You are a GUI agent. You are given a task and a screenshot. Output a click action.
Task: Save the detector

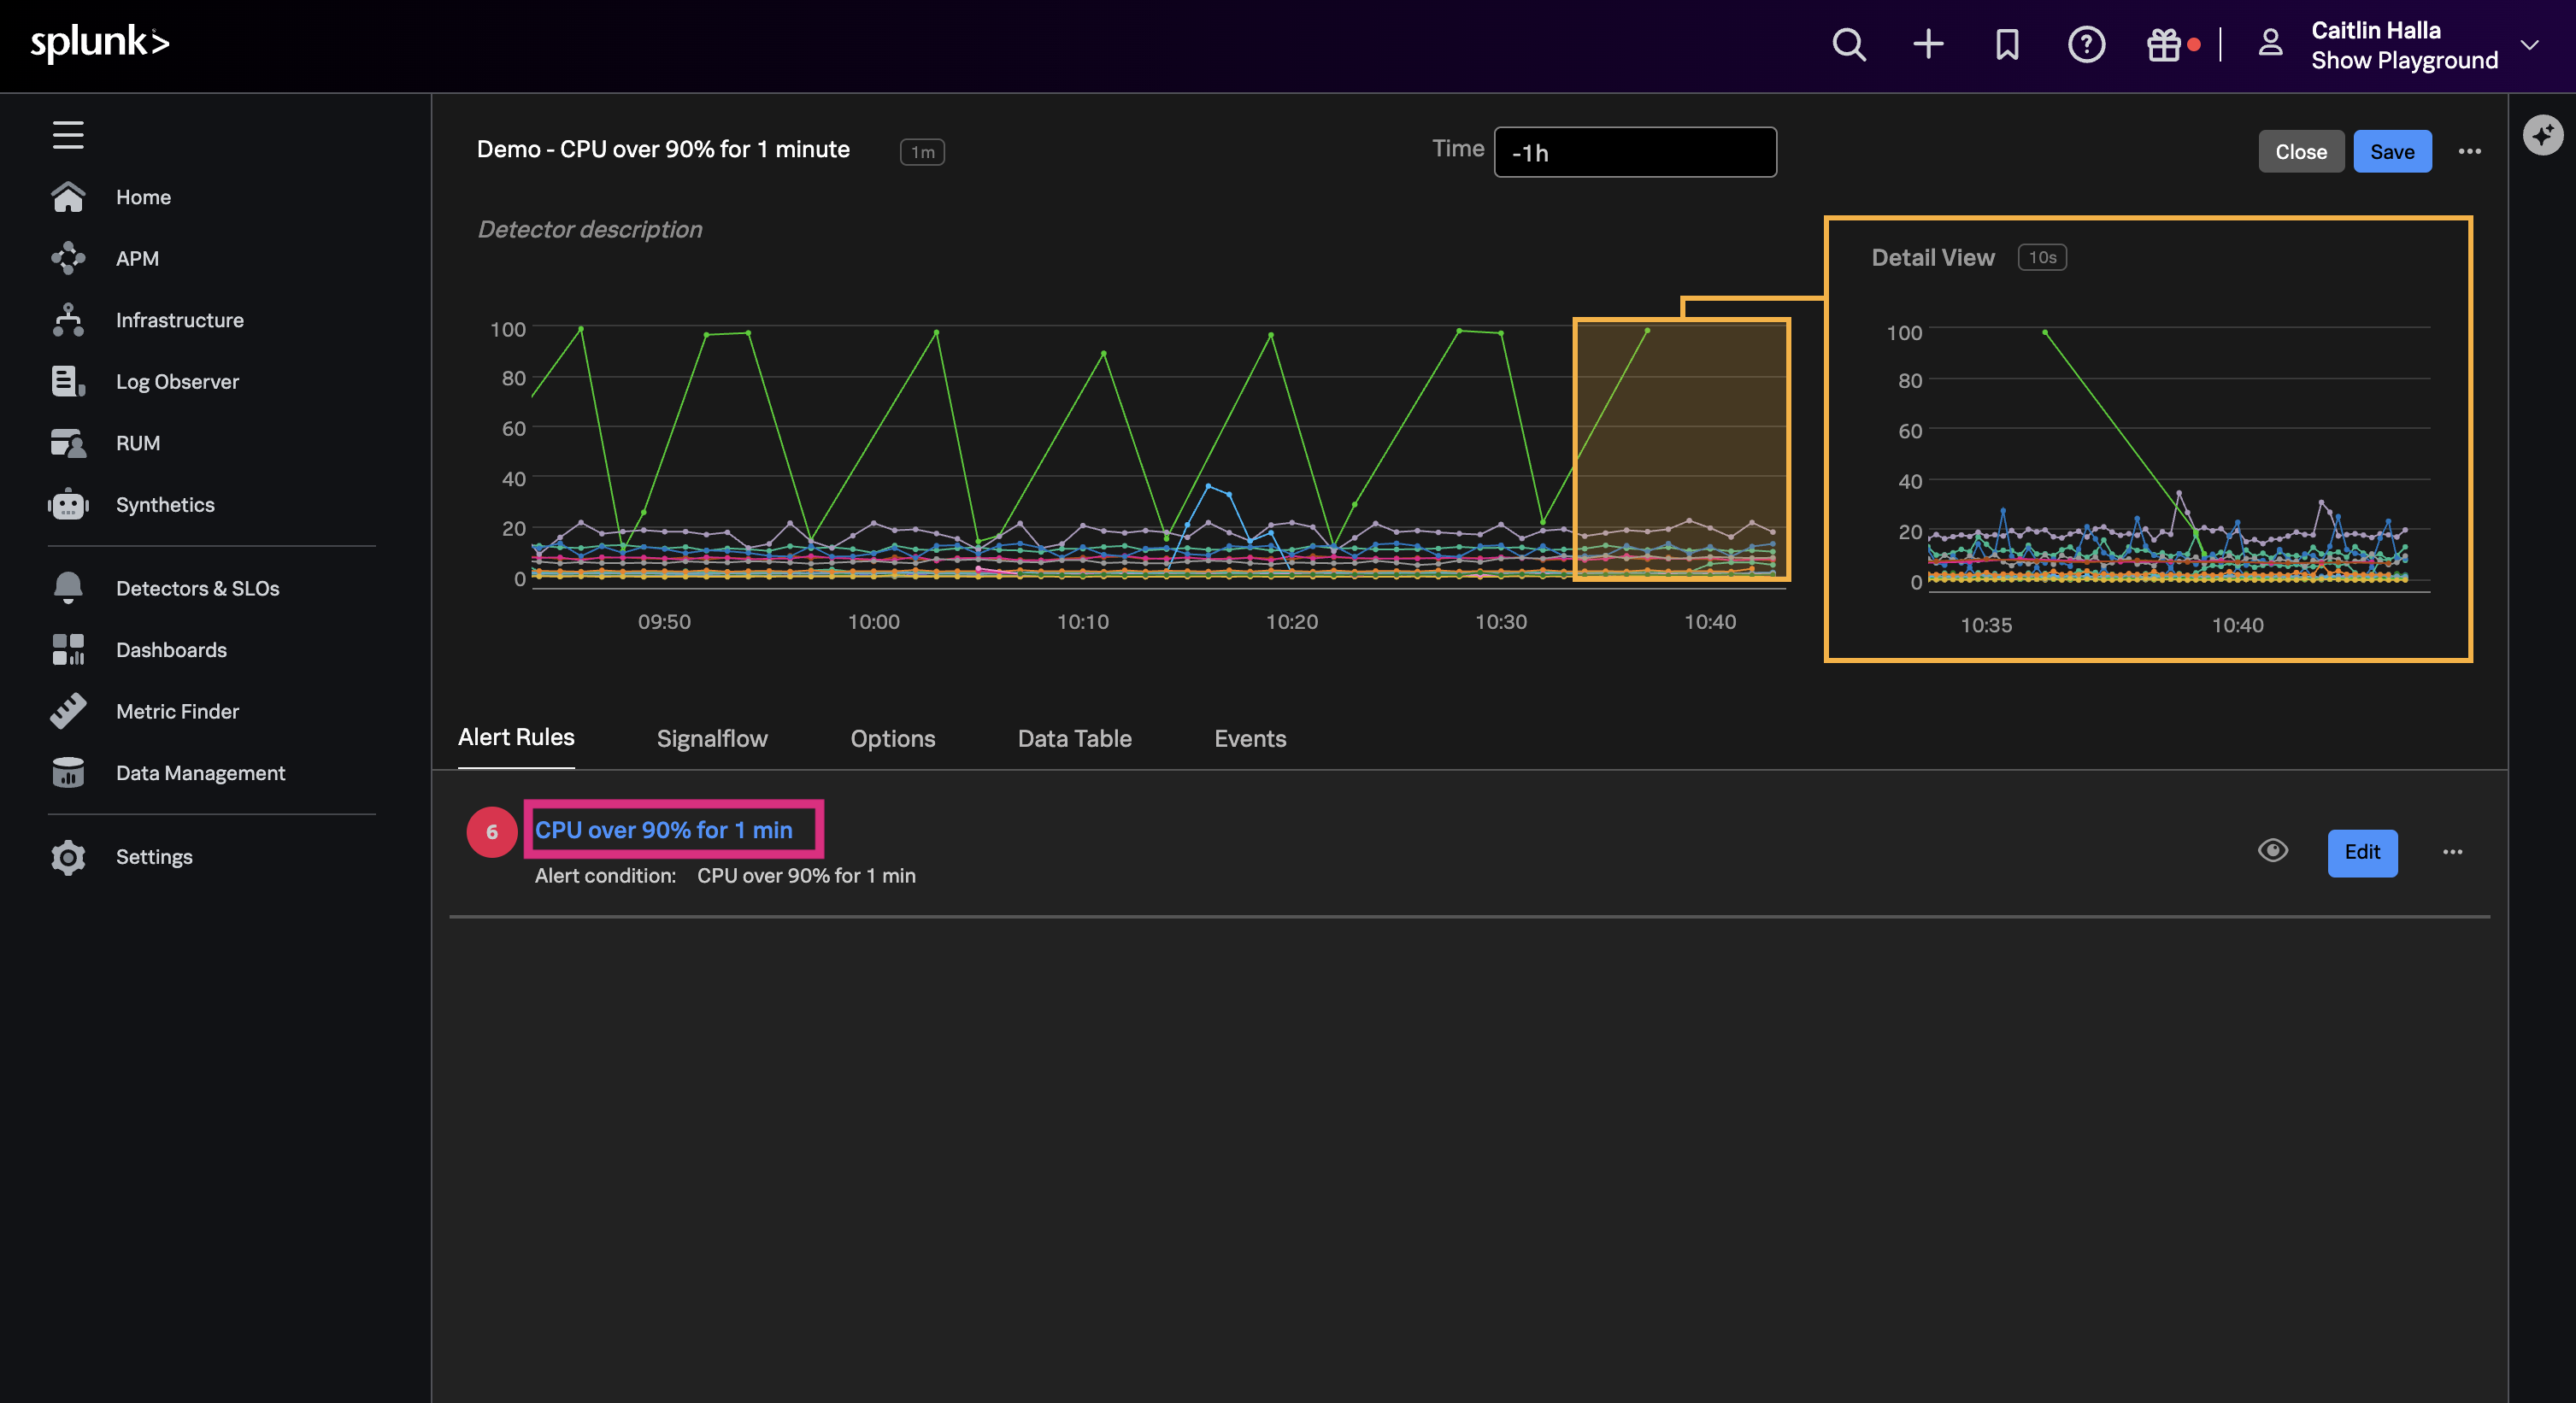point(2391,151)
